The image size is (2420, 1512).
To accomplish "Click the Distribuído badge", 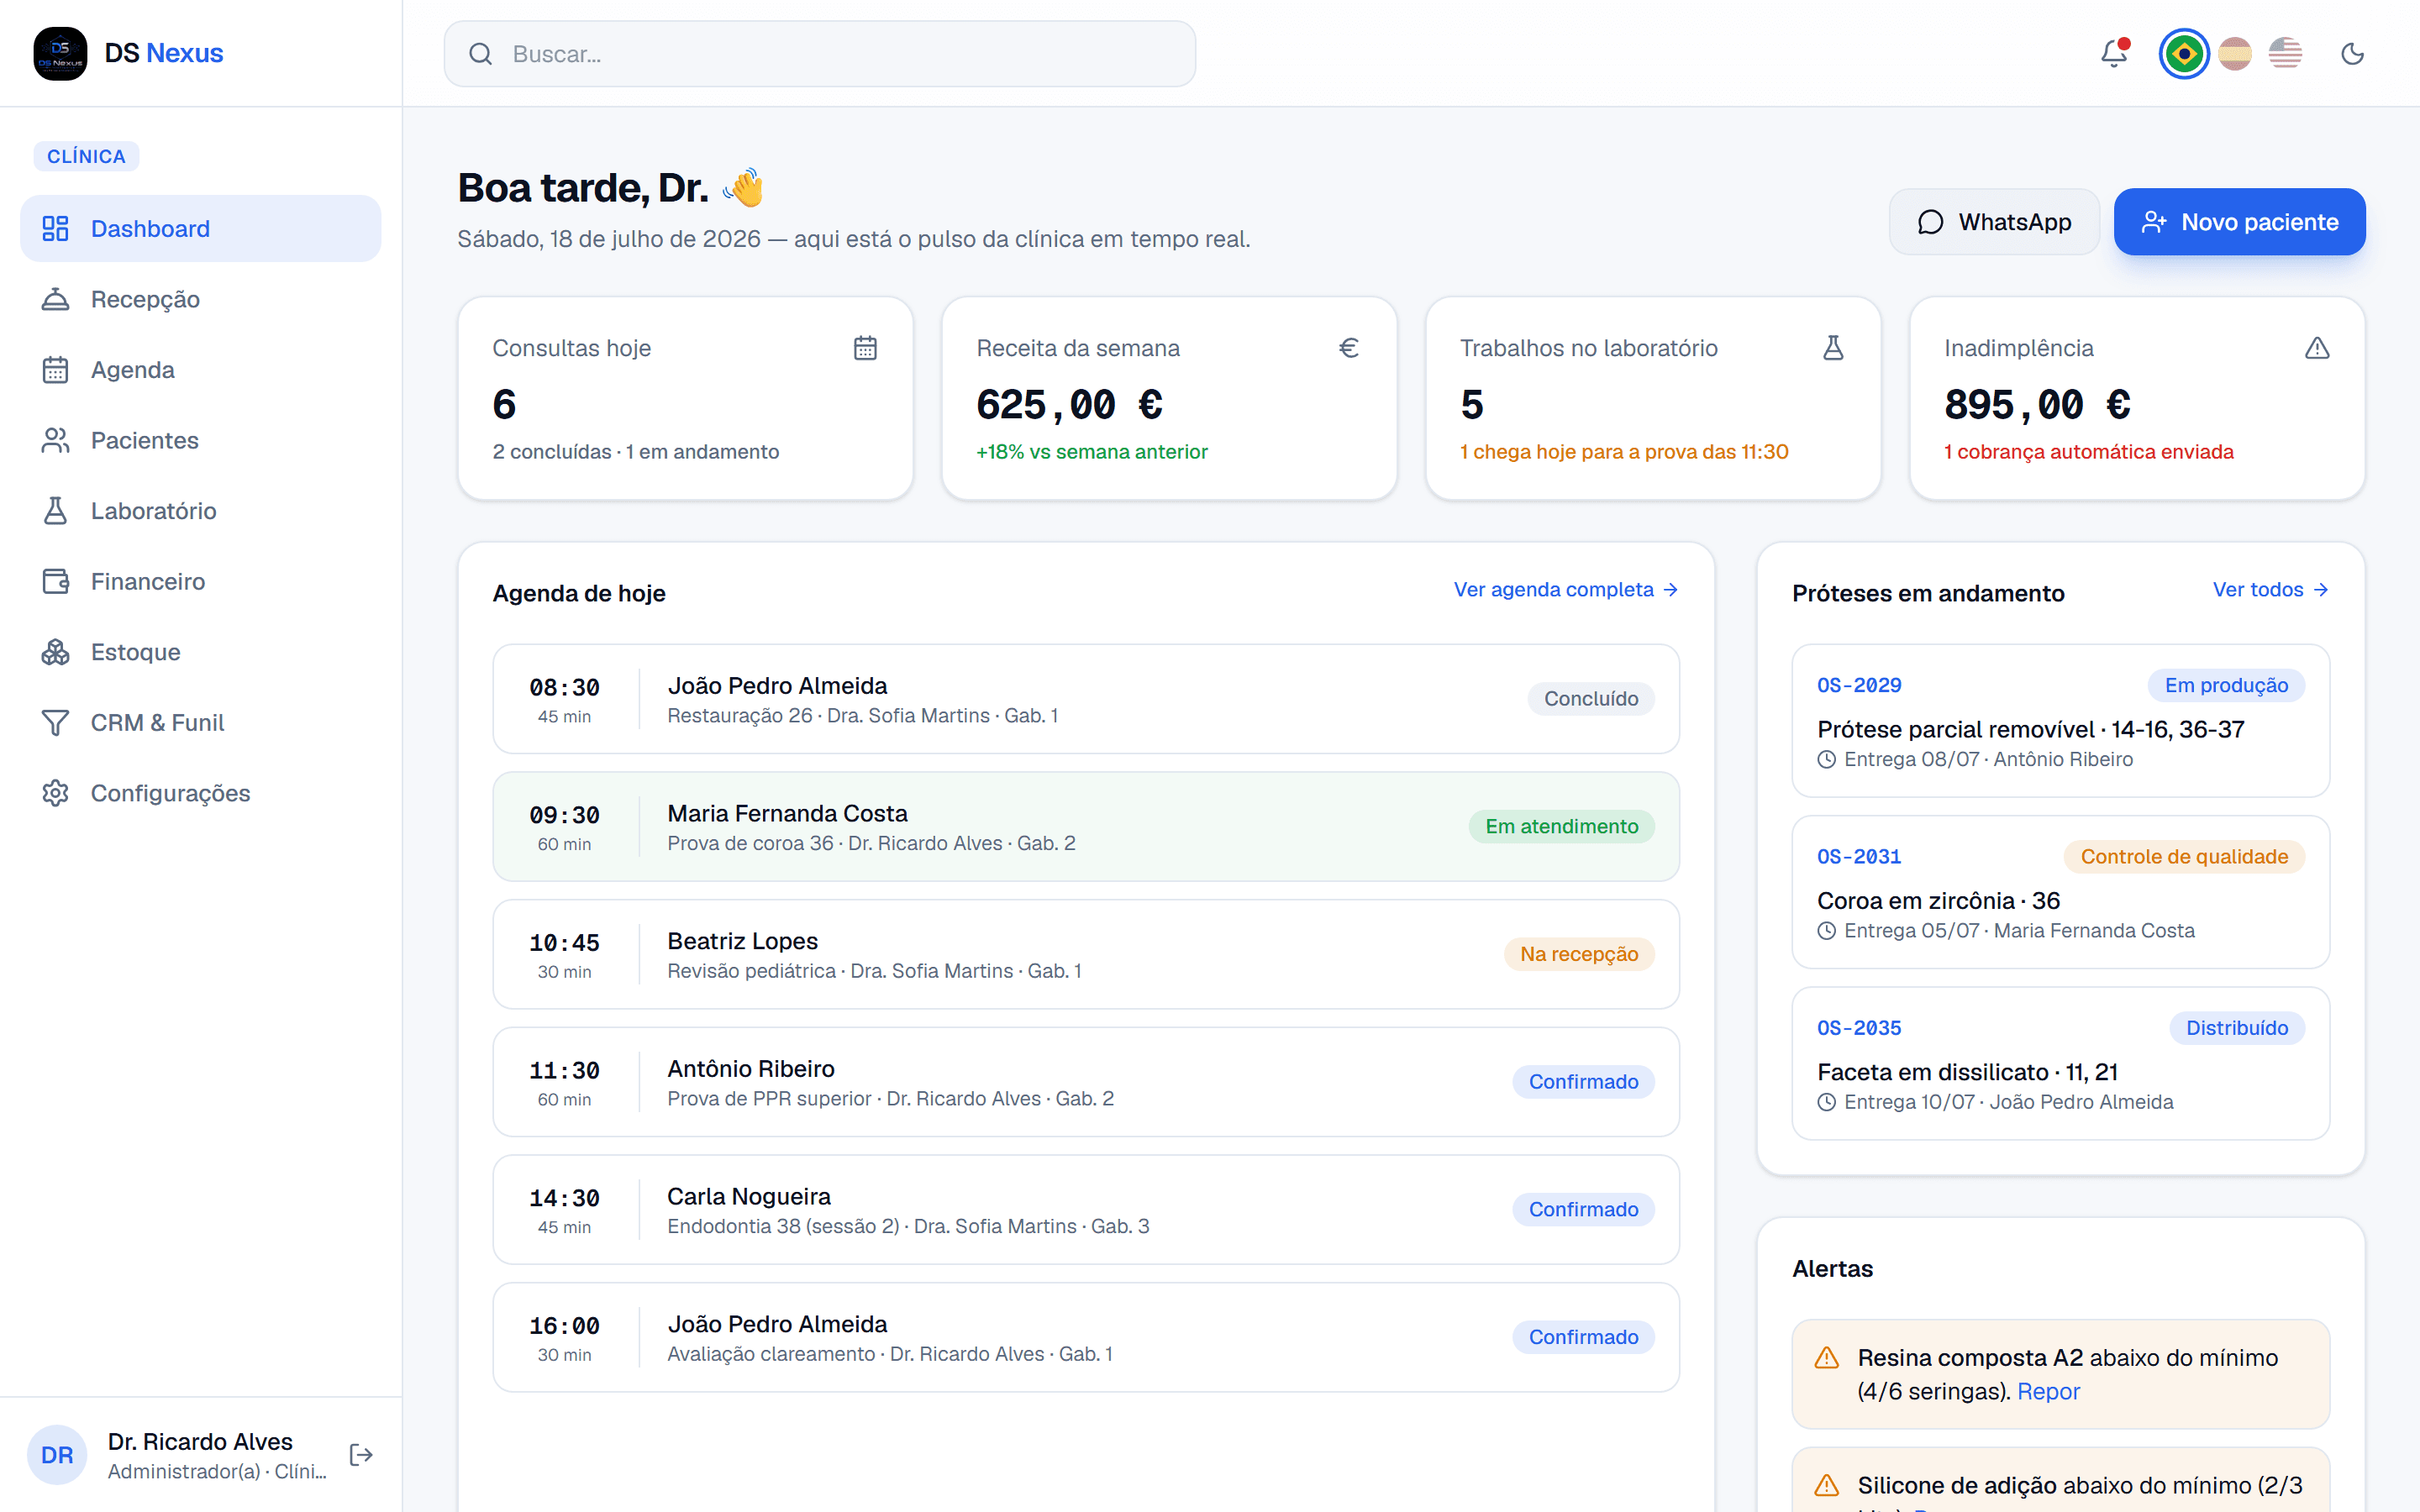I will click(2237, 1028).
